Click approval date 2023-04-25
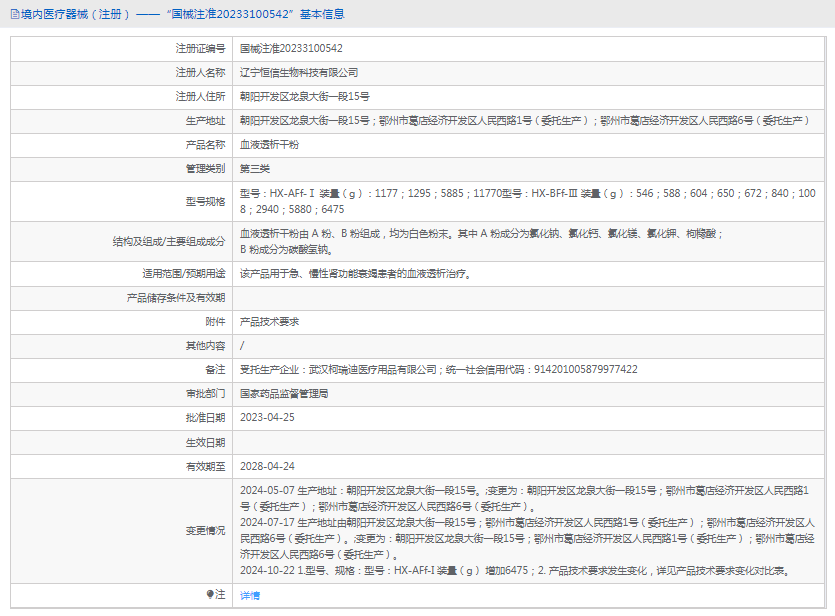Screen dimensions: 835x616 pos(267,417)
